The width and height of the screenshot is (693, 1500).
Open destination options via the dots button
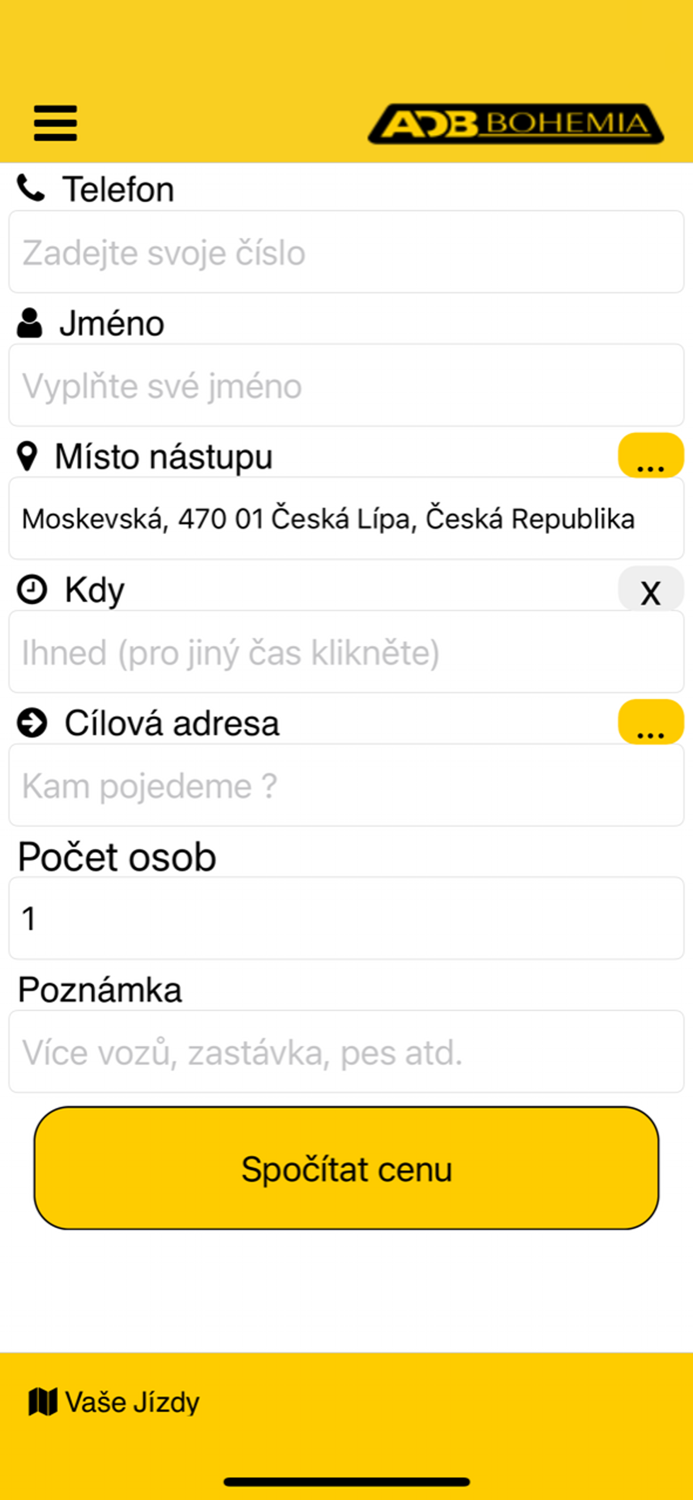coord(651,721)
